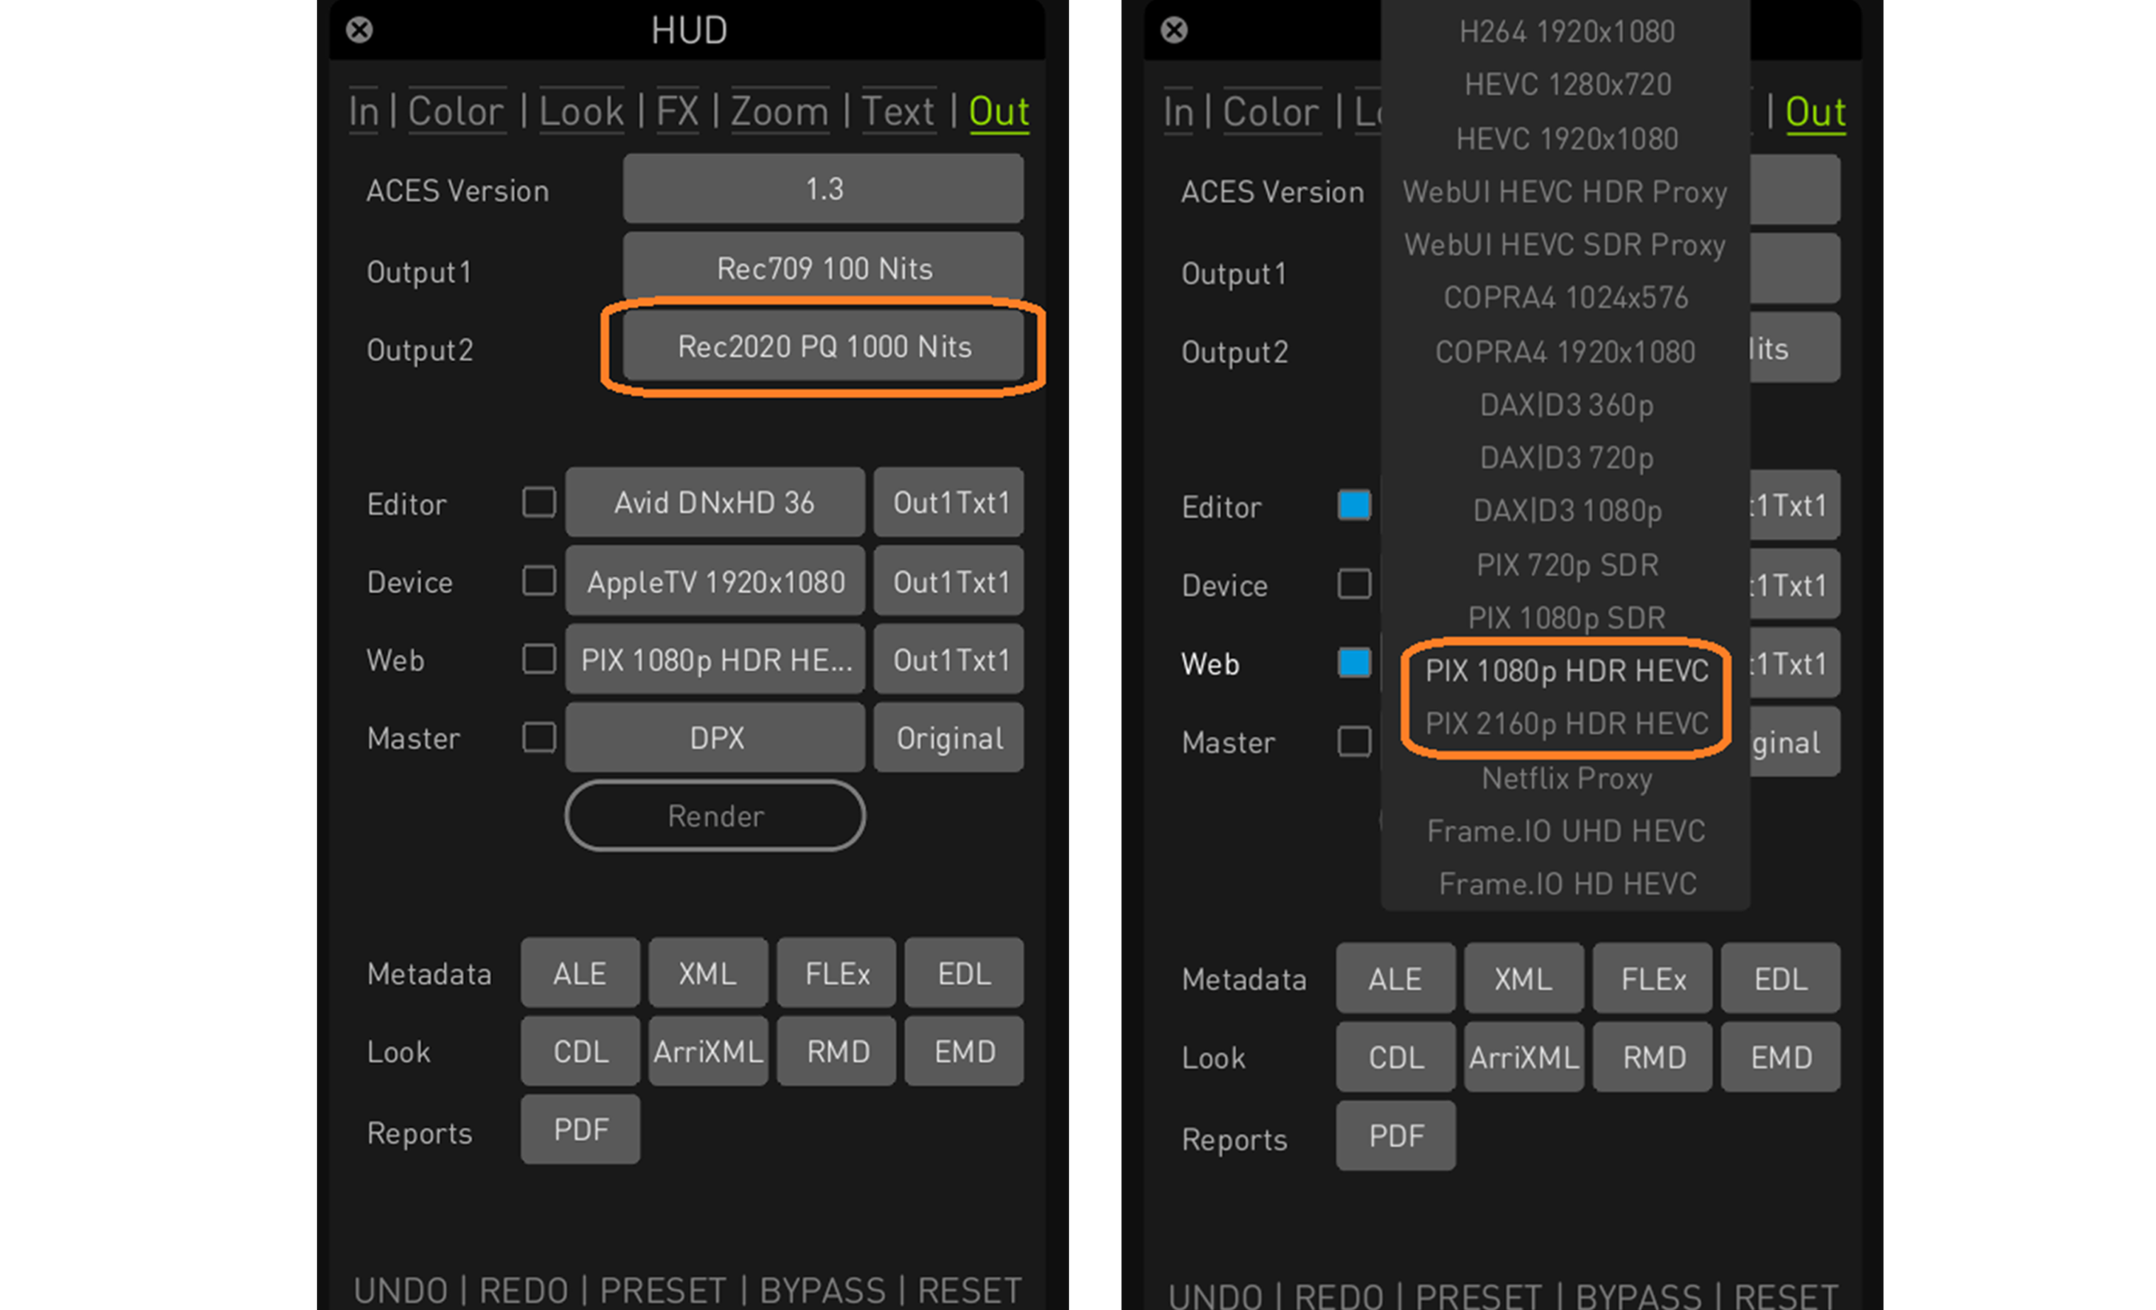Click ArriXML look button in right panel
2156x1310 pixels.
[x=1523, y=1057]
